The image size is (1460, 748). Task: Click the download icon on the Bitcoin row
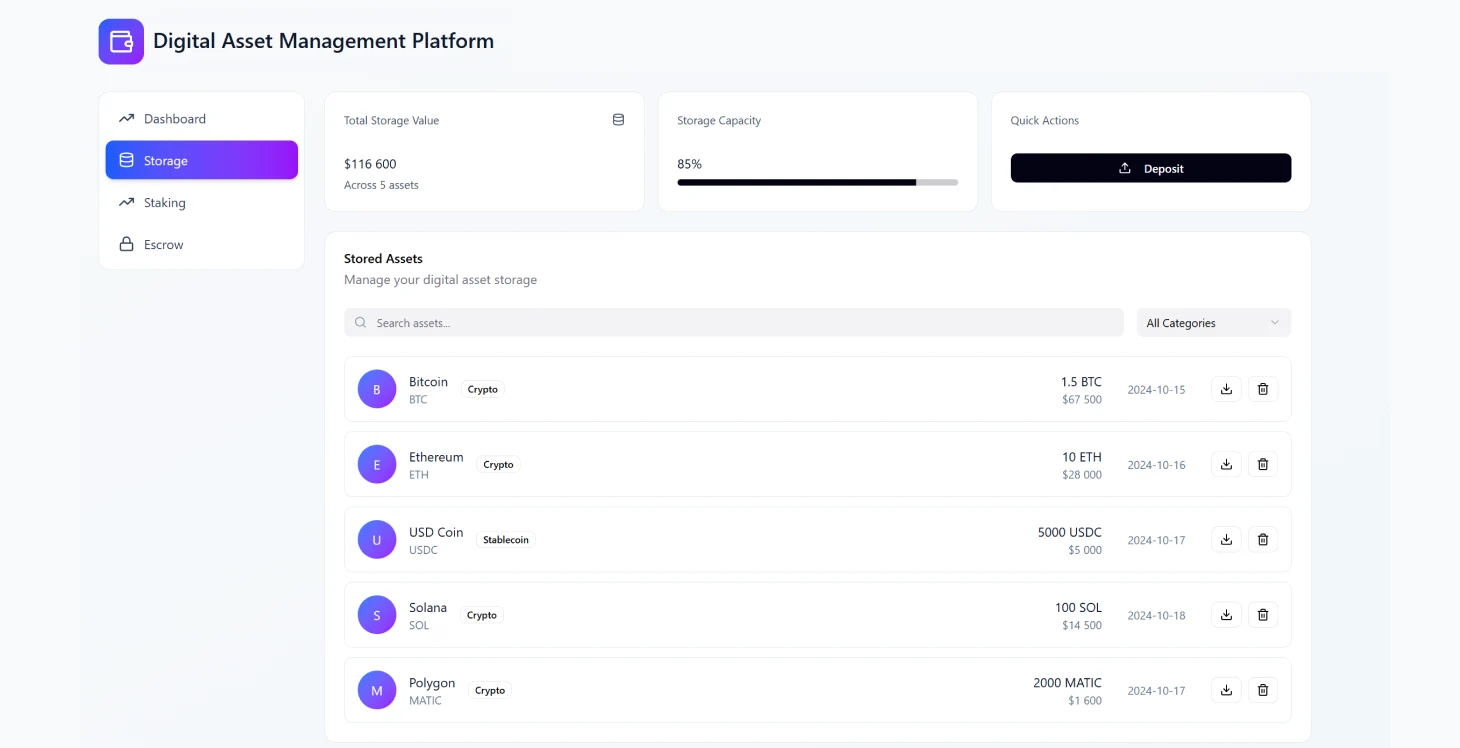point(1226,389)
